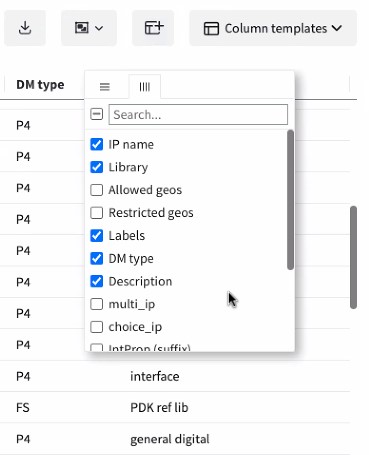Enable the choice_ip column
This screenshot has width=369, height=455.
tap(97, 327)
